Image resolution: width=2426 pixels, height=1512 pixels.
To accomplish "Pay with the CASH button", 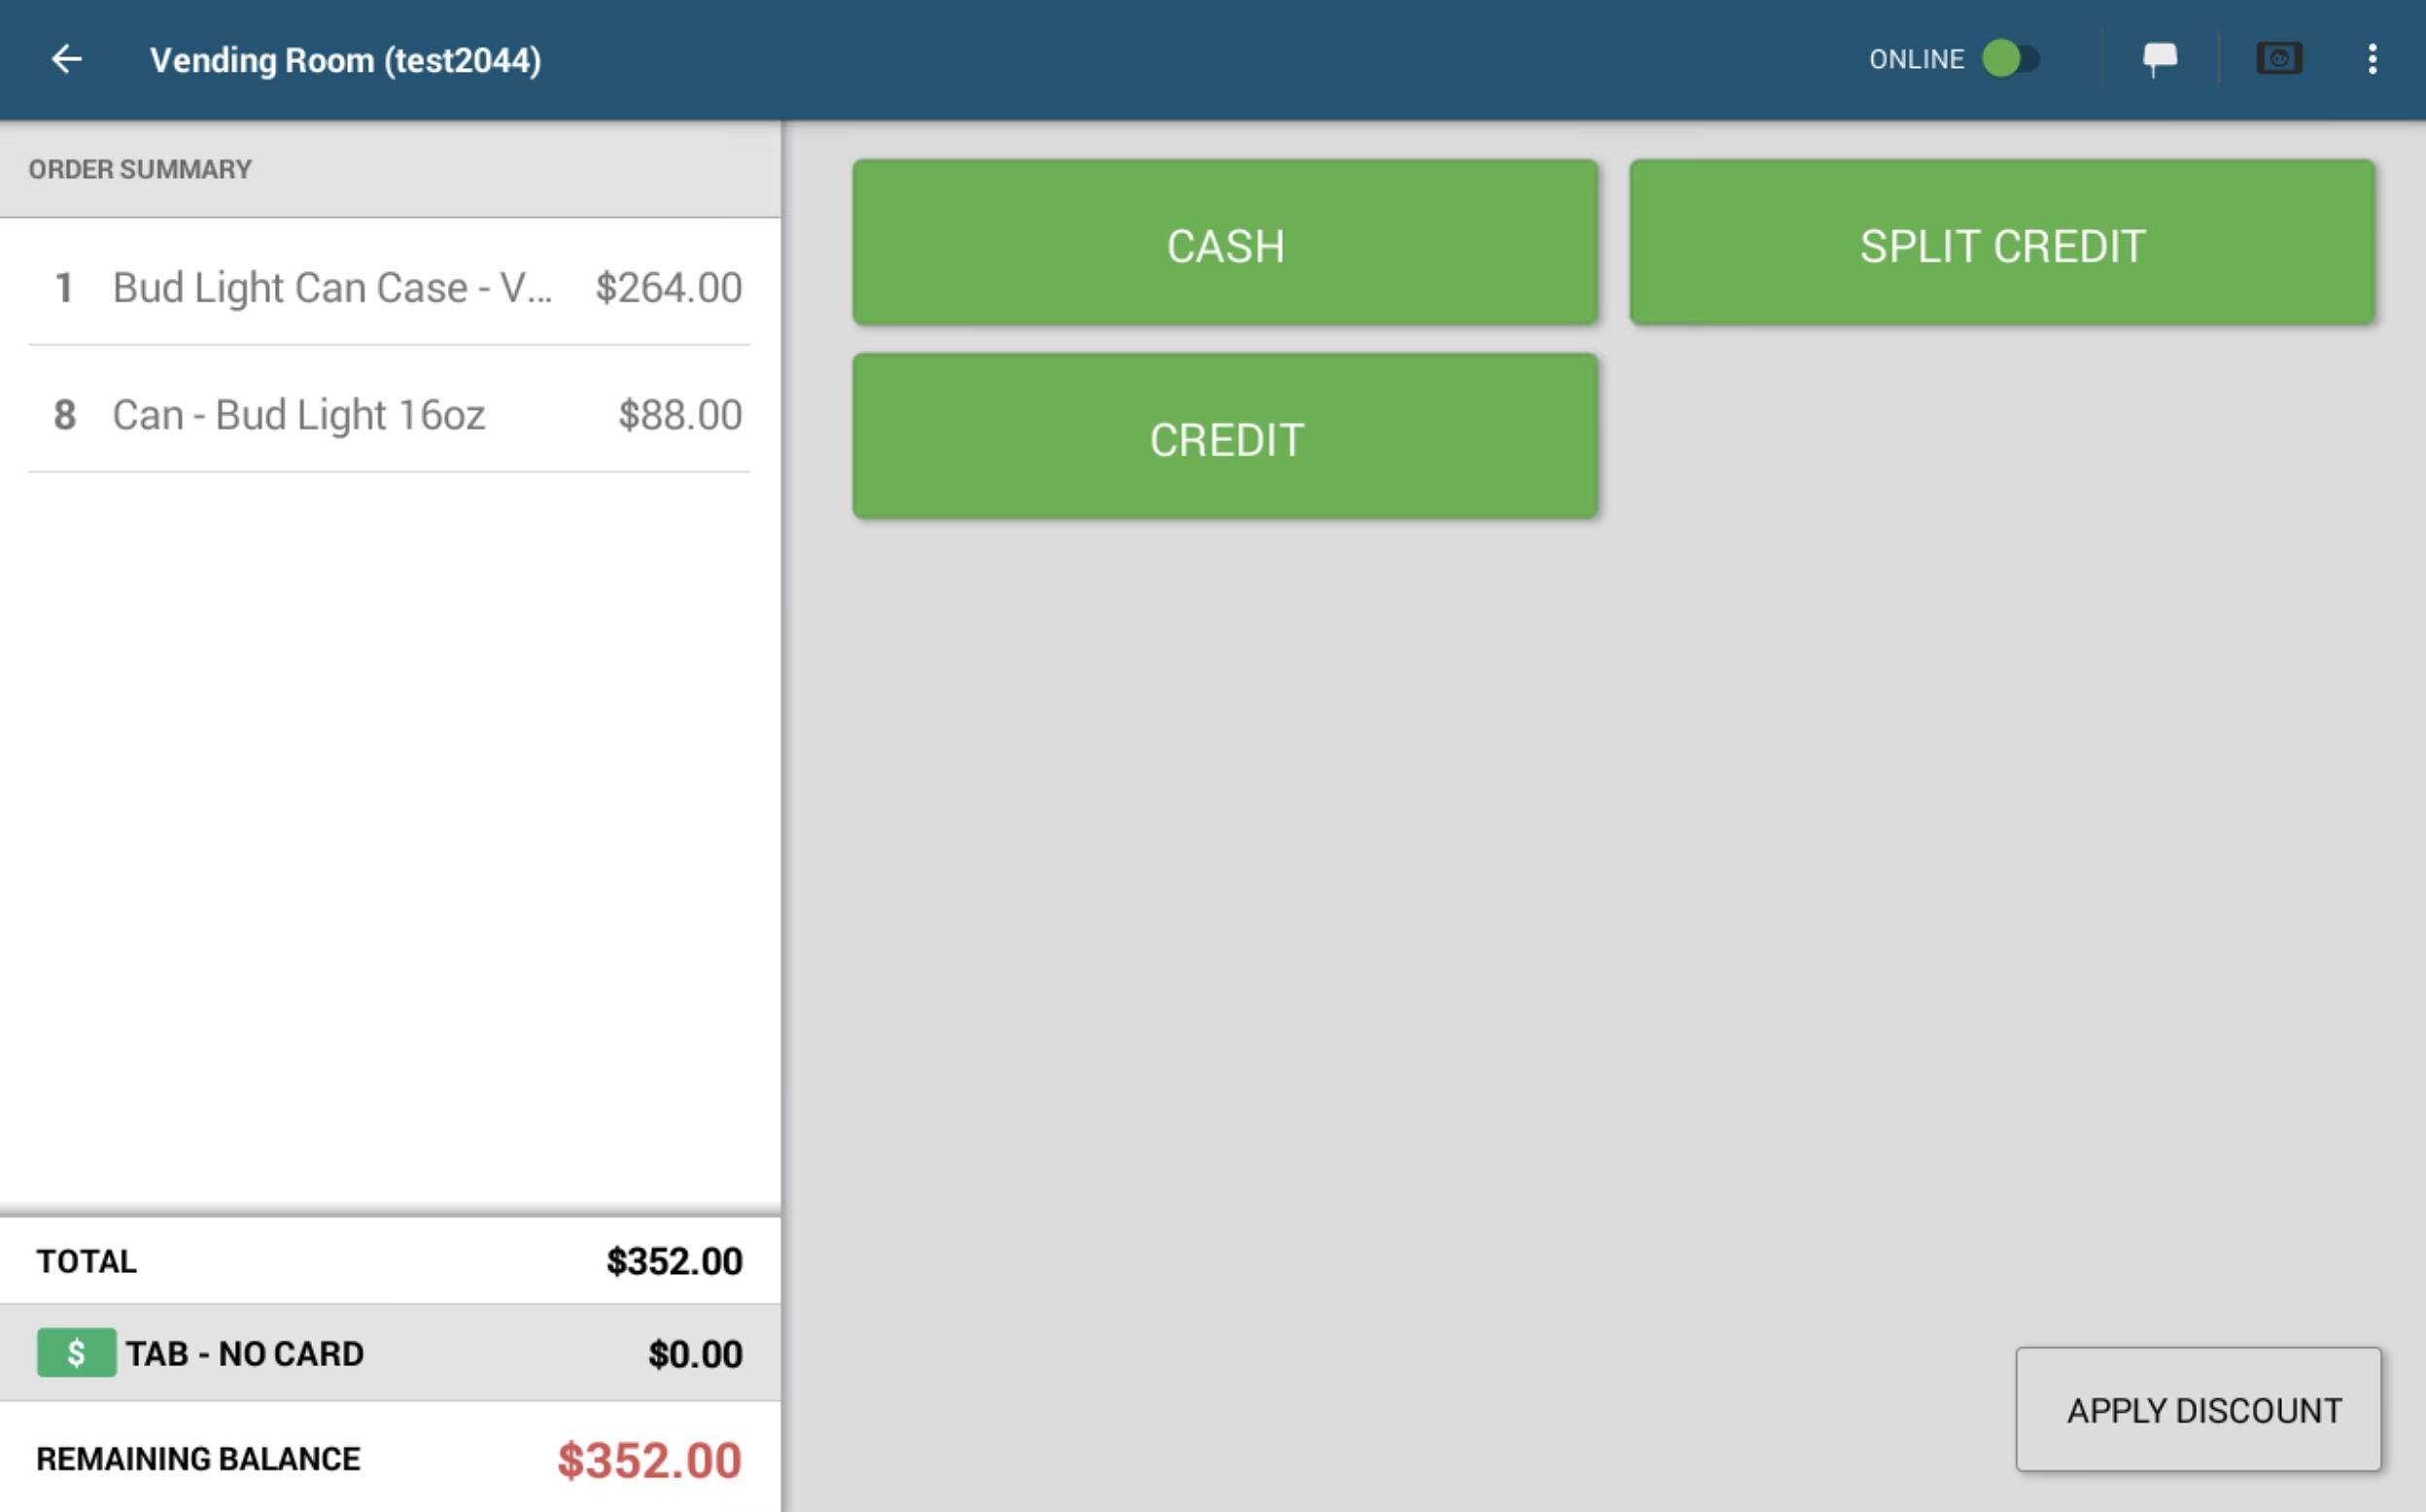I will pos(1225,243).
